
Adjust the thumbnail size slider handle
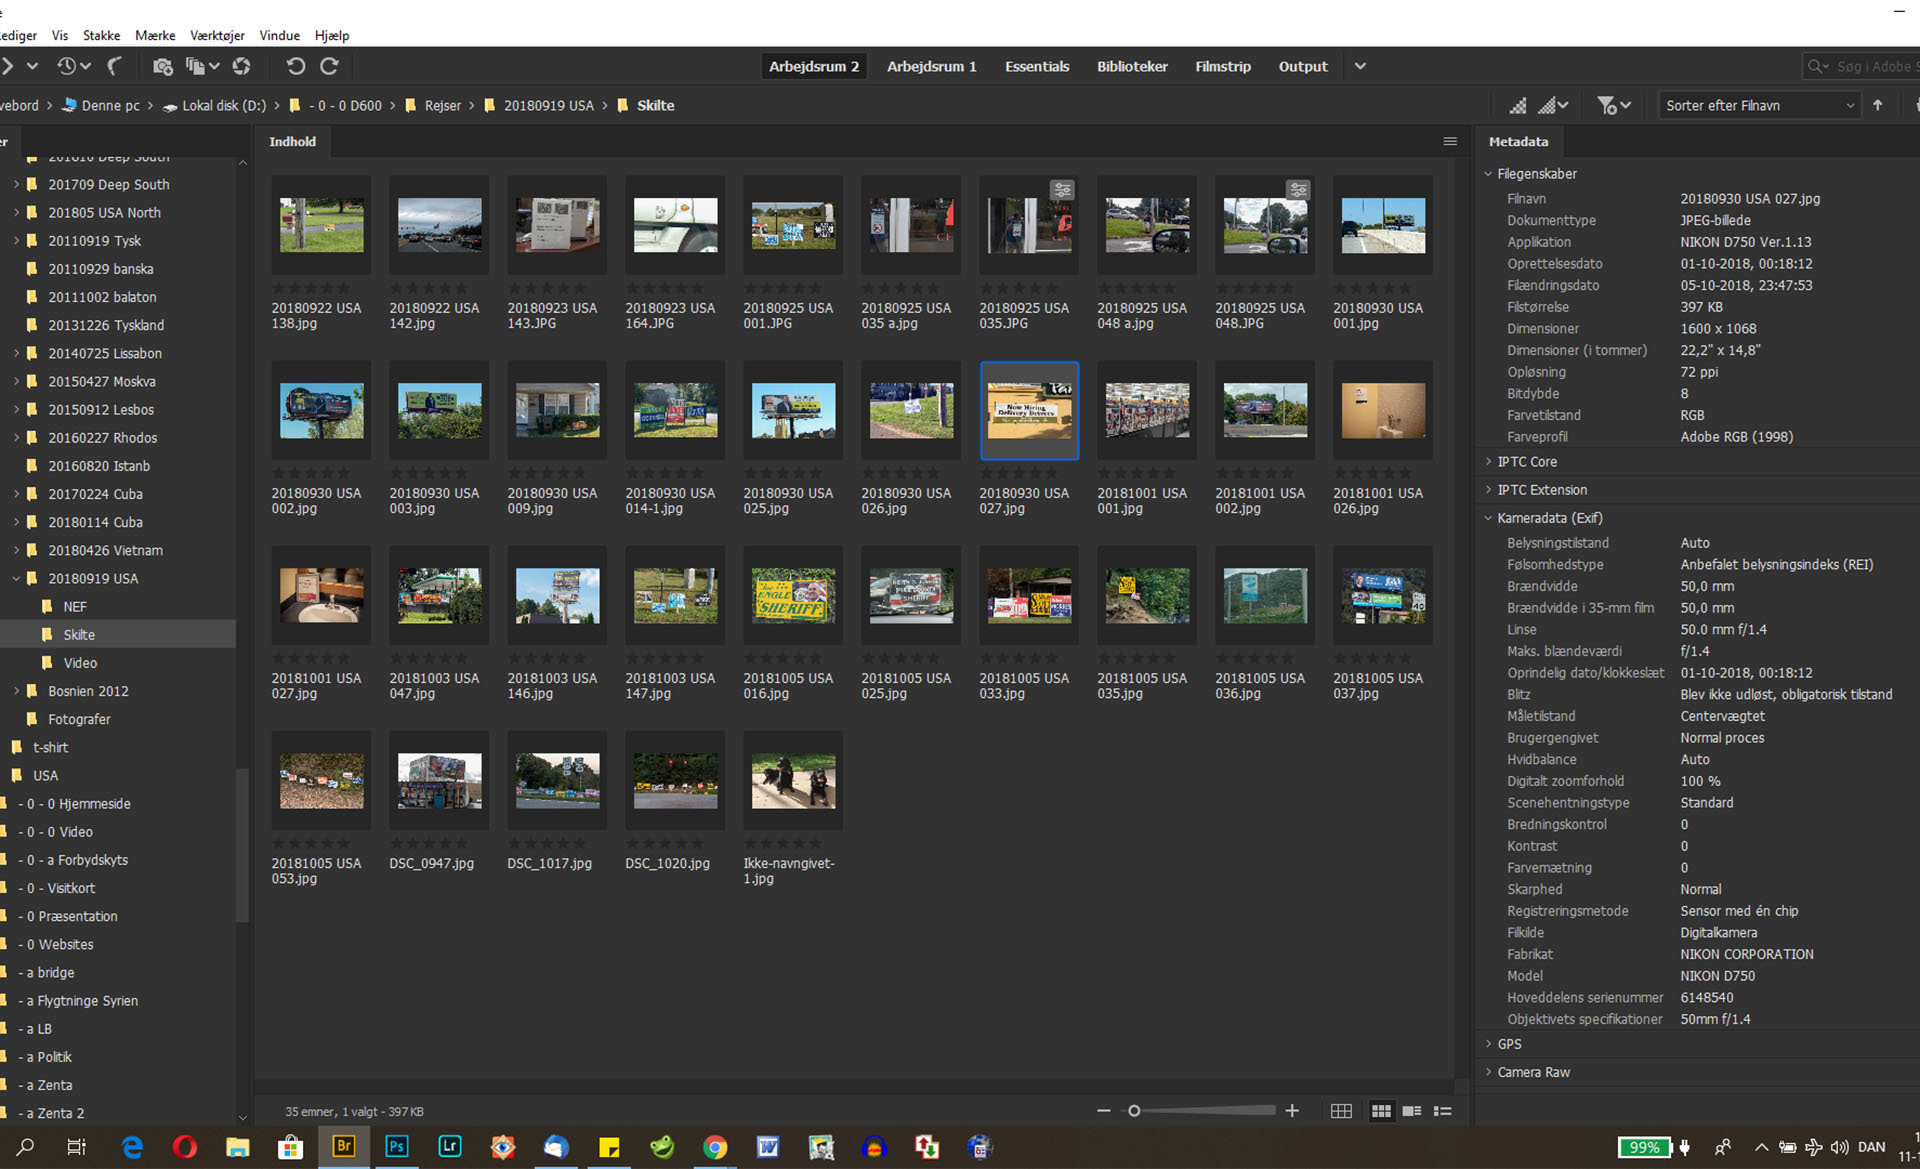point(1134,1111)
